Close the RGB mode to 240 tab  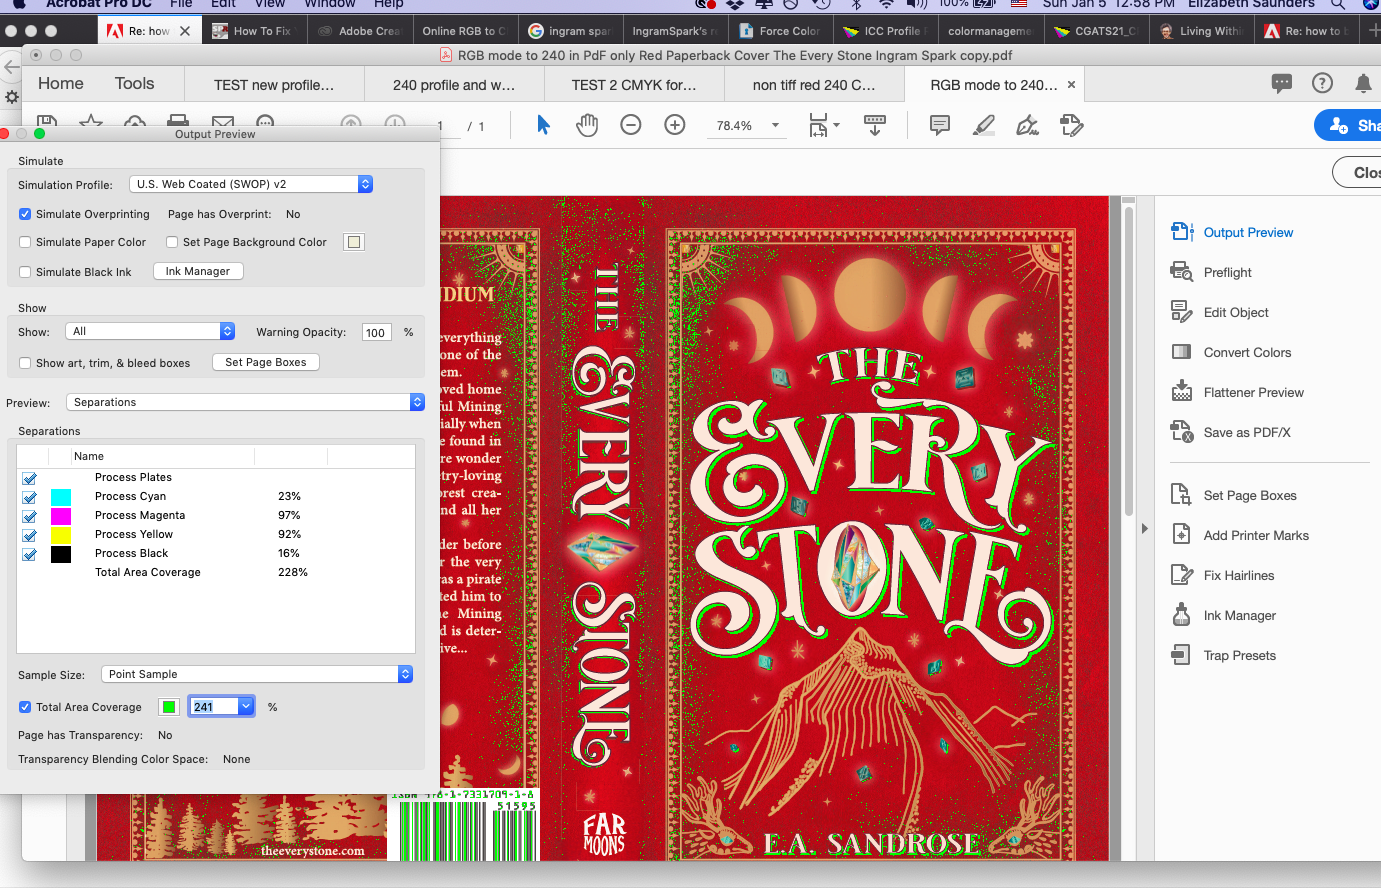(x=1072, y=85)
